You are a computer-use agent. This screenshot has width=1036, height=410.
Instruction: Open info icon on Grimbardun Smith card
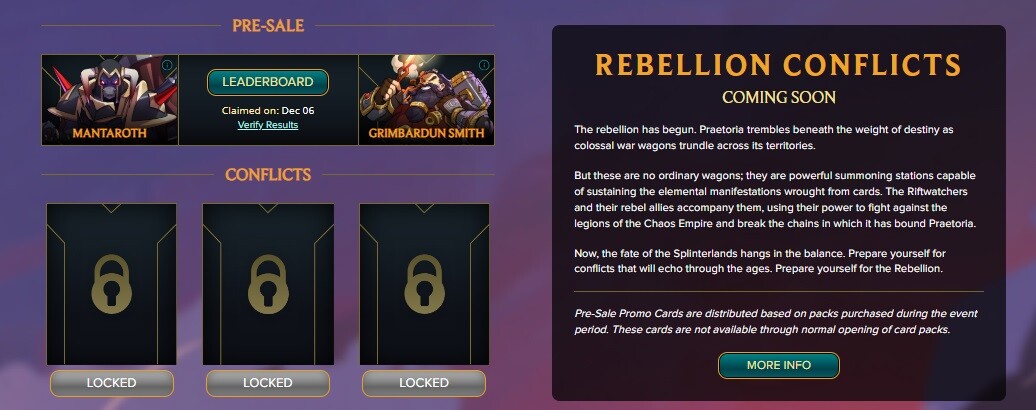[x=484, y=65]
